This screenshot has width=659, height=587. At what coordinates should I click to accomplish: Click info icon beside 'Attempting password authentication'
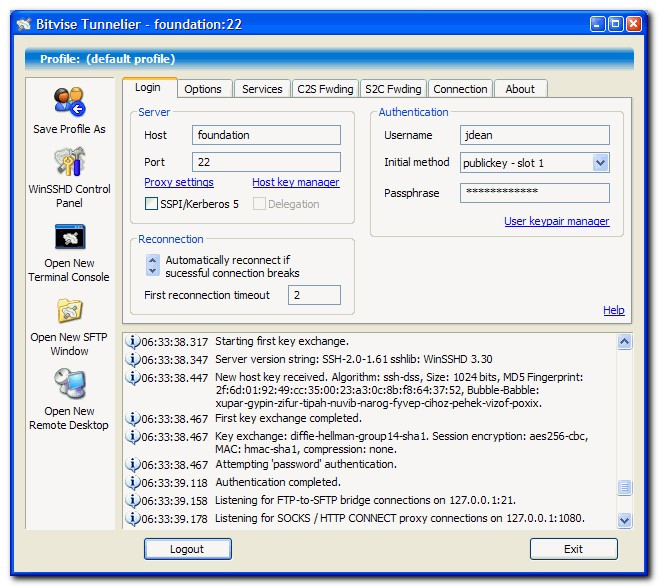[x=133, y=465]
